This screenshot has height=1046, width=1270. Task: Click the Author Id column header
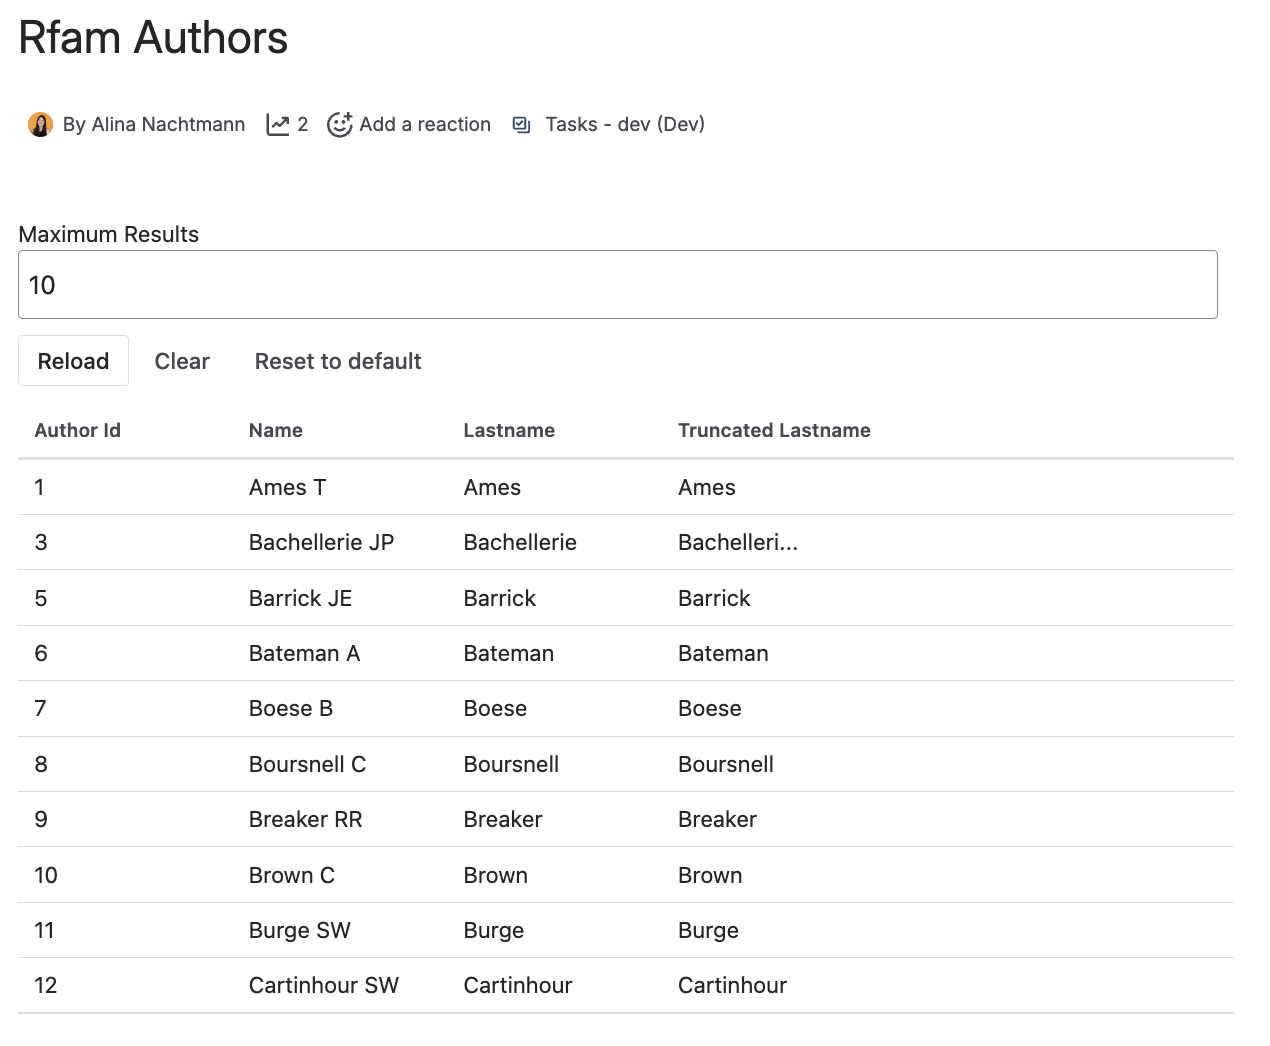click(77, 430)
